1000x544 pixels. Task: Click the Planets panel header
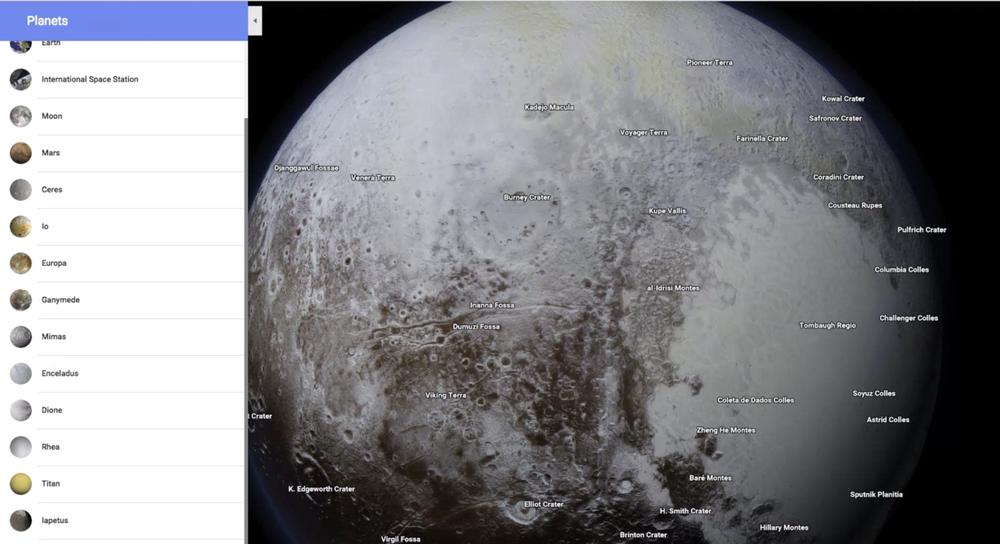tap(123, 20)
